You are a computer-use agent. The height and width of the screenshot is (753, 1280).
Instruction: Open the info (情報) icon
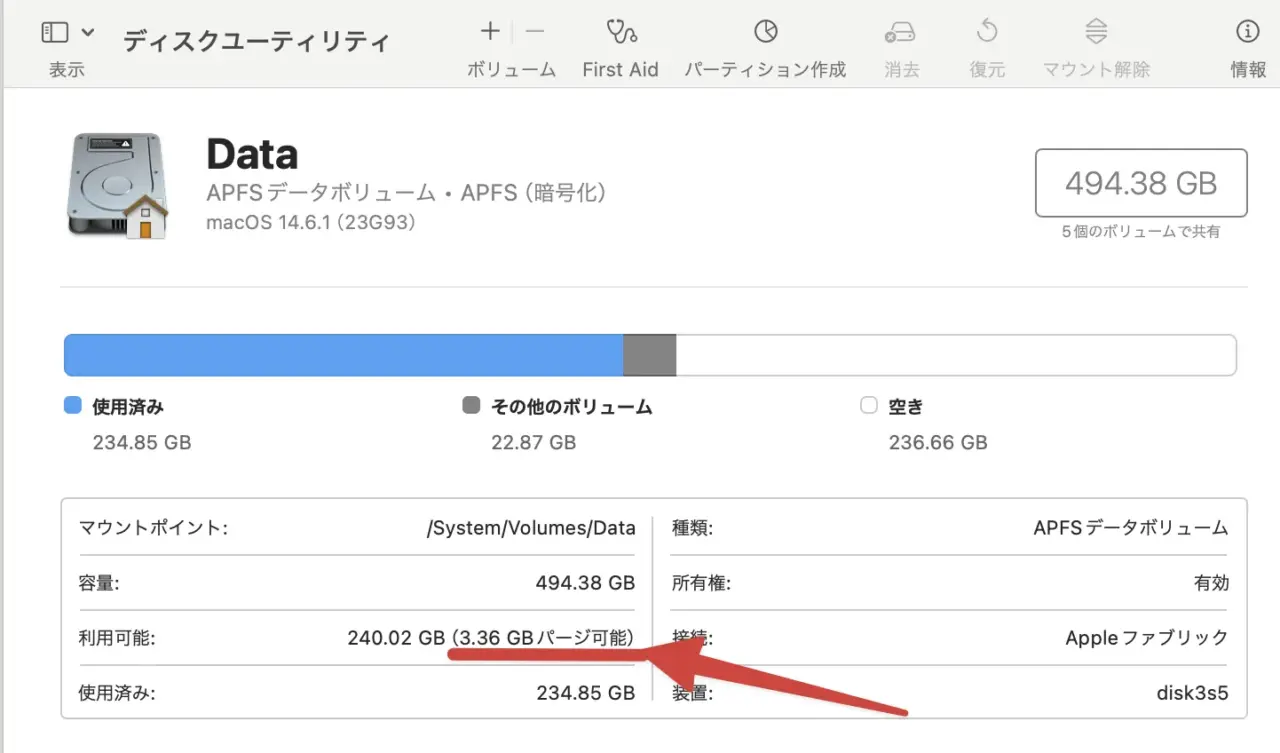[1247, 32]
